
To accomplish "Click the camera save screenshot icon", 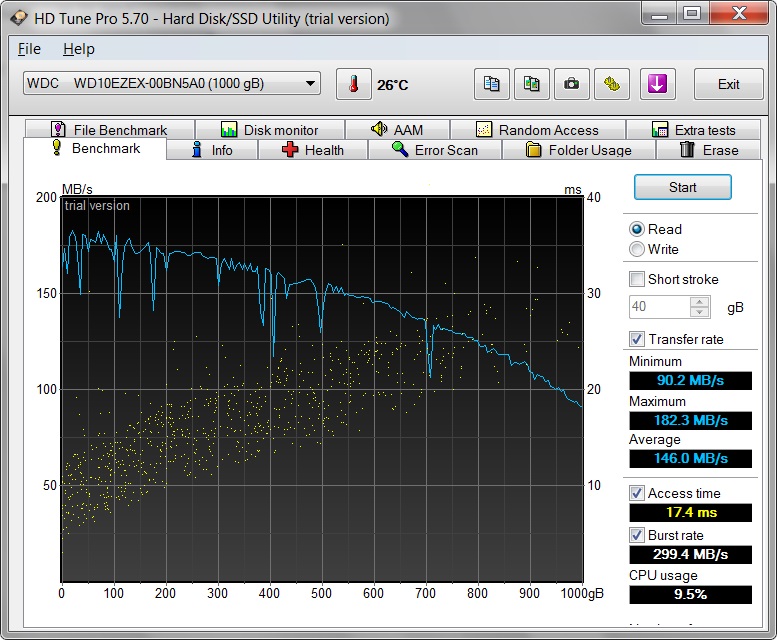I will pos(571,84).
